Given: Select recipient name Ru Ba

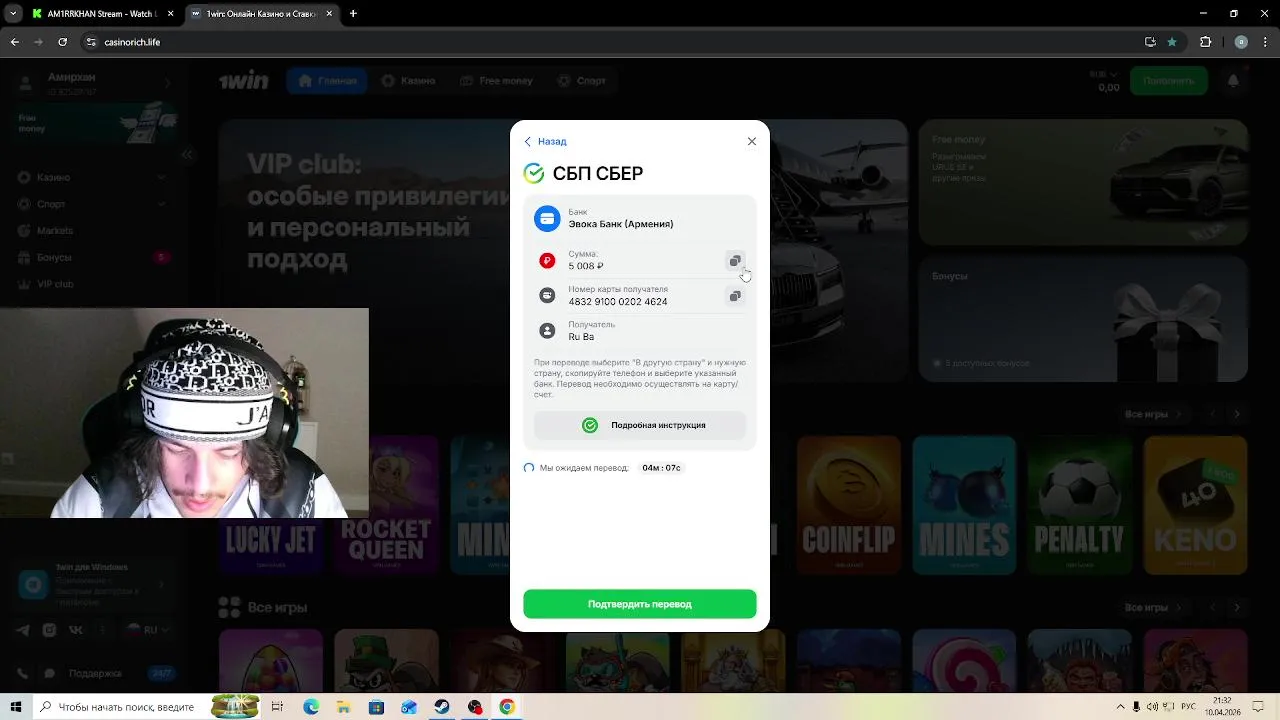Looking at the screenshot, I should (x=581, y=337).
